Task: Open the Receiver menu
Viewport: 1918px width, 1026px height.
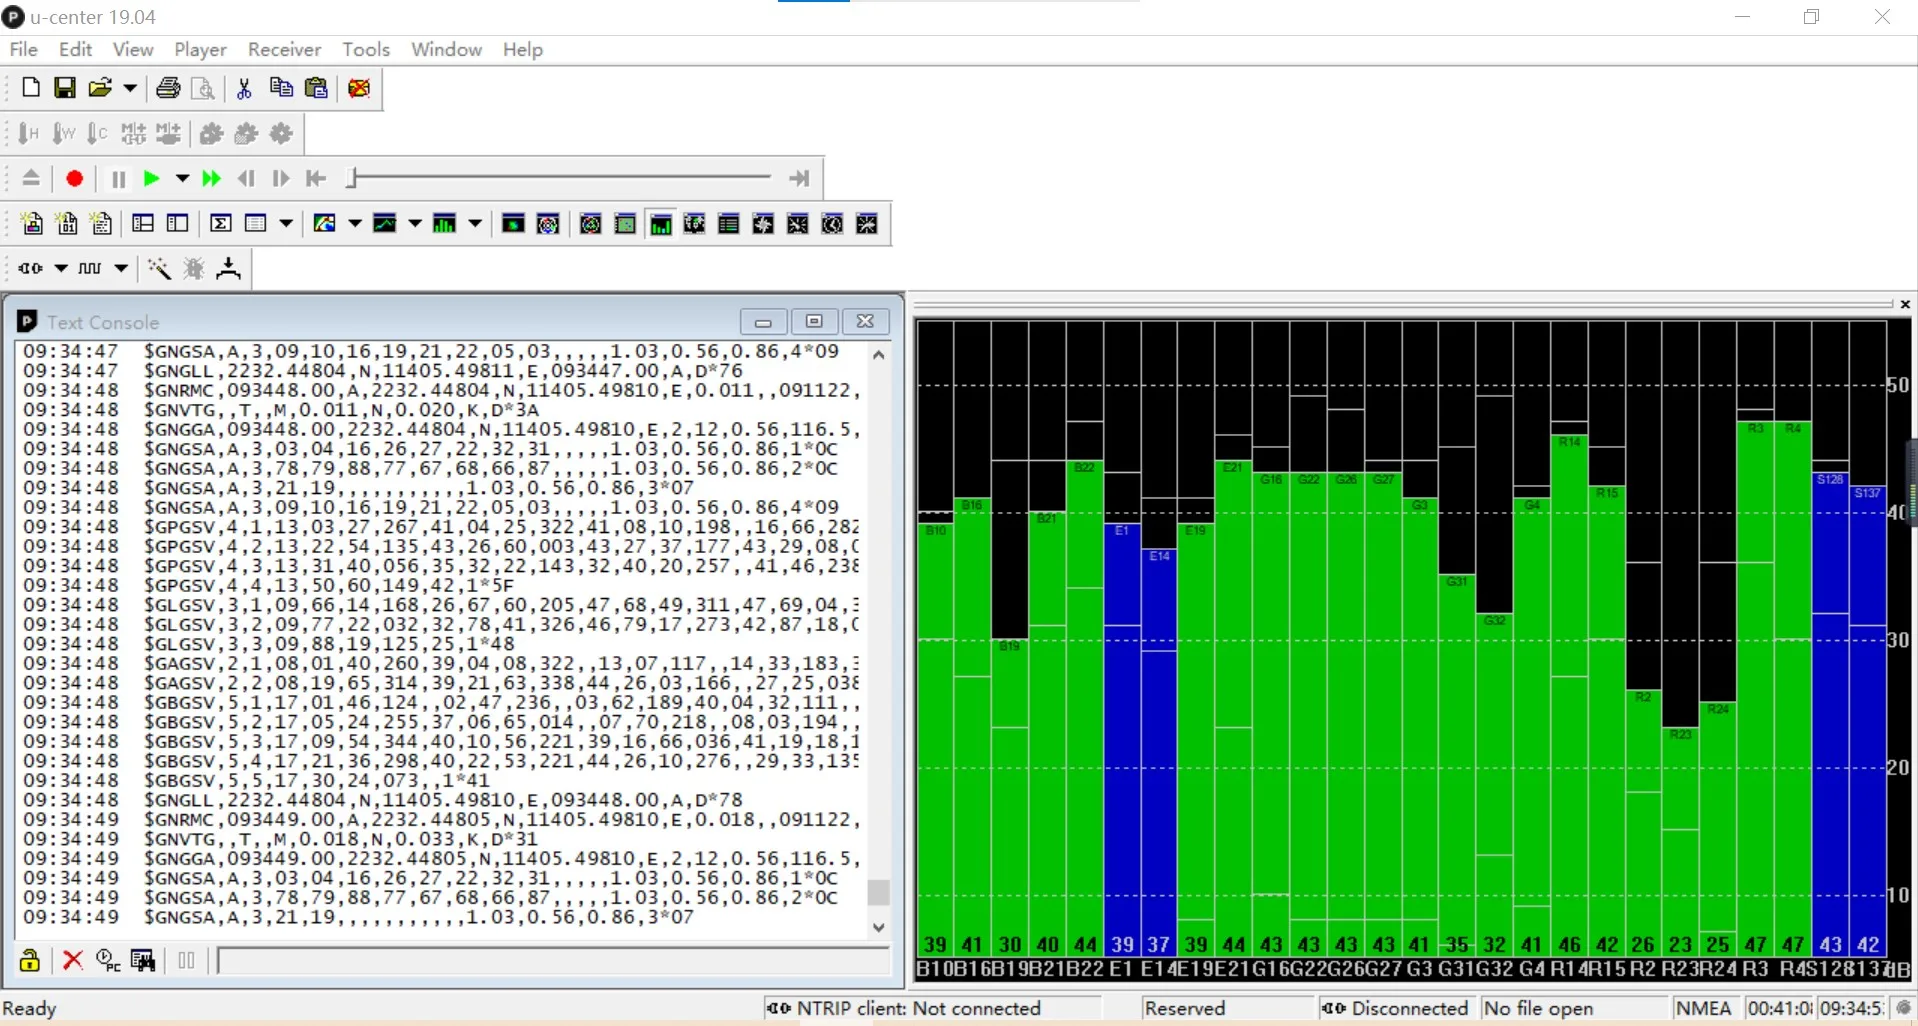Action: pyautogui.click(x=284, y=49)
